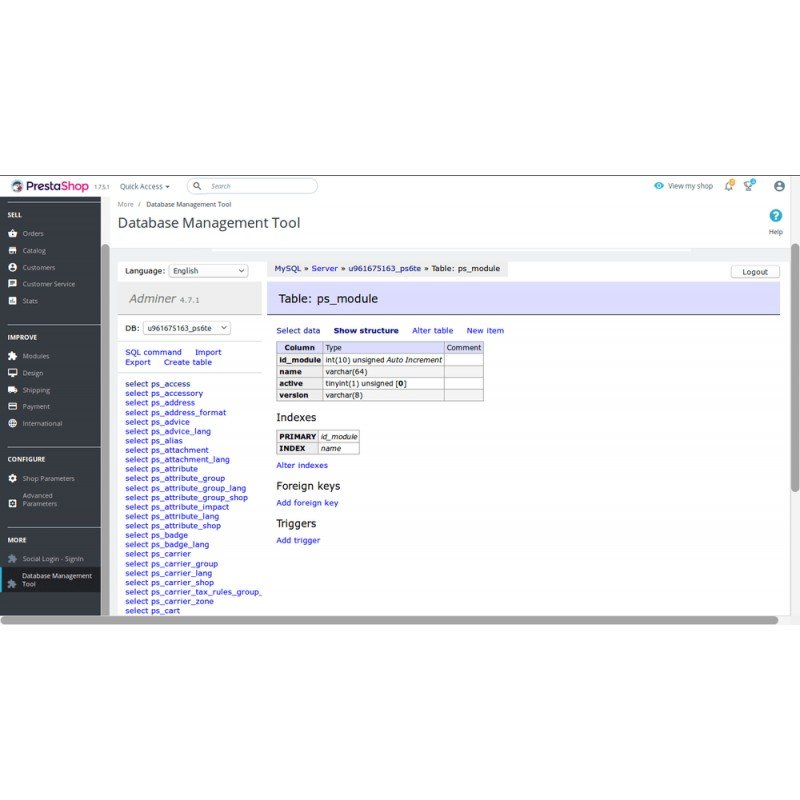Click the Shop Parameters gear icon
The height and width of the screenshot is (800, 800).
pos(13,479)
